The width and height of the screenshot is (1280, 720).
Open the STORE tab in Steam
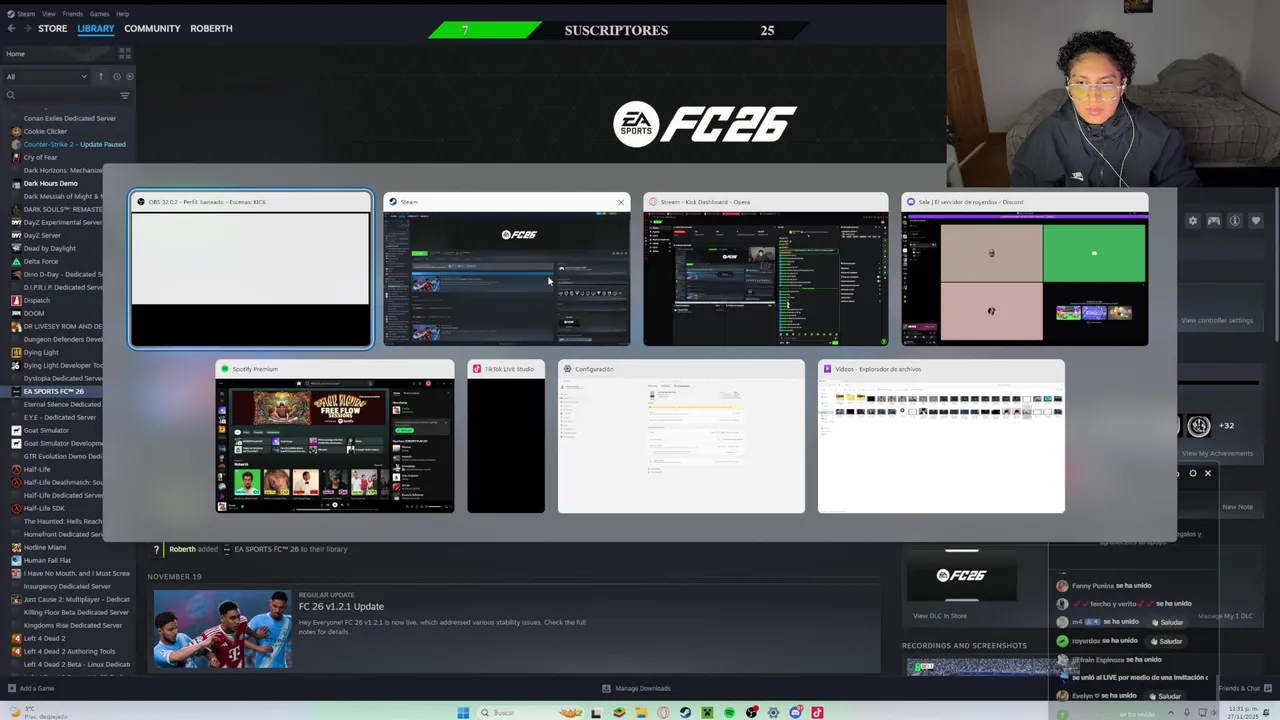pos(52,28)
